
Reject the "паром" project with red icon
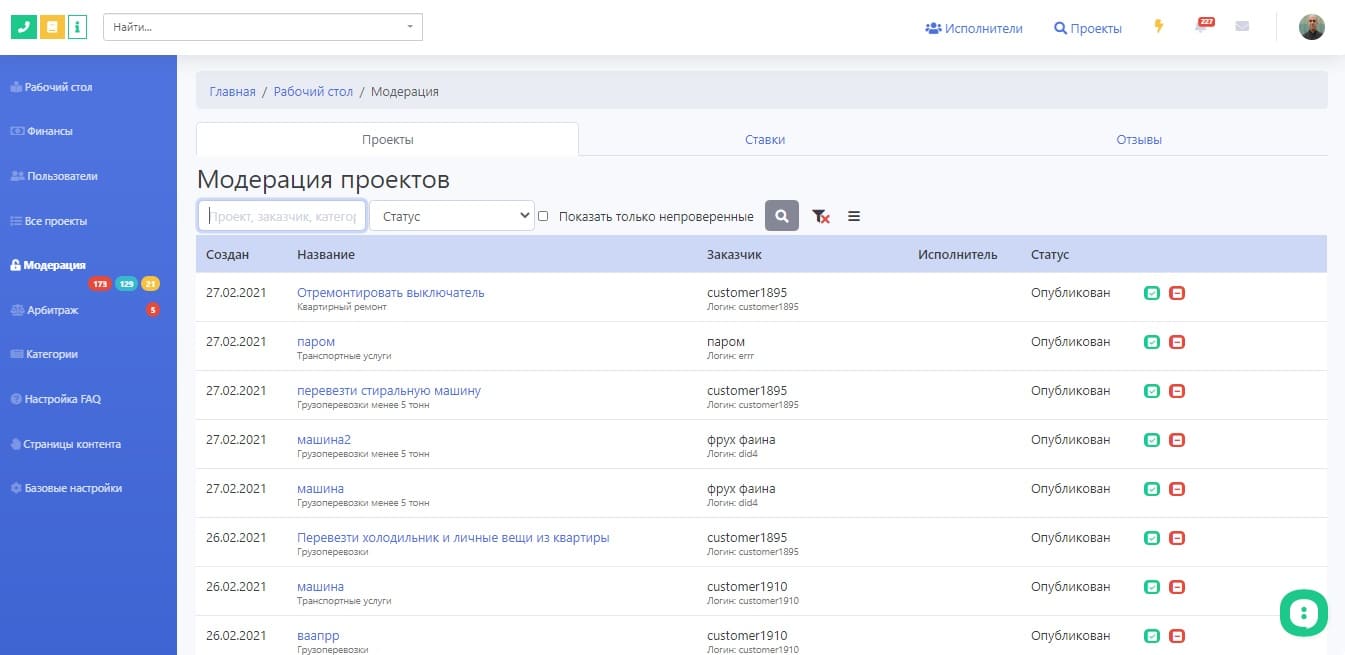[1177, 342]
